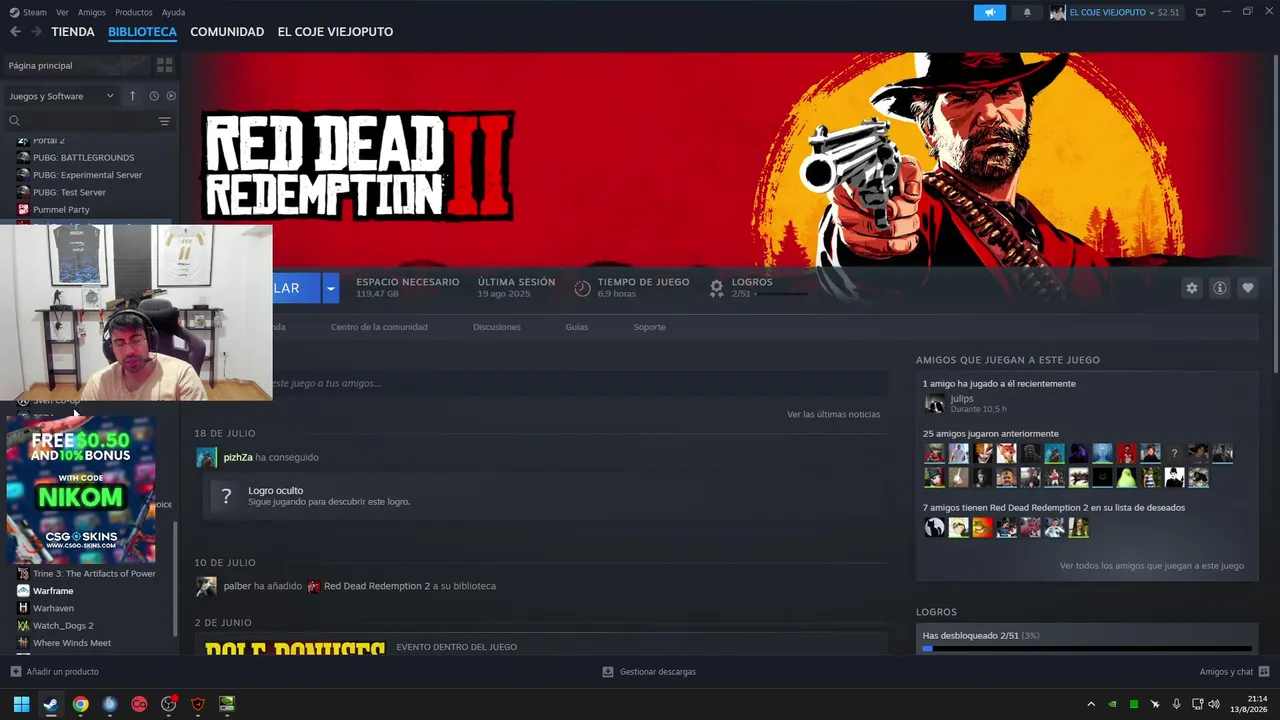Click the share-with-friends text field
The image size is (1280, 720).
coord(580,383)
